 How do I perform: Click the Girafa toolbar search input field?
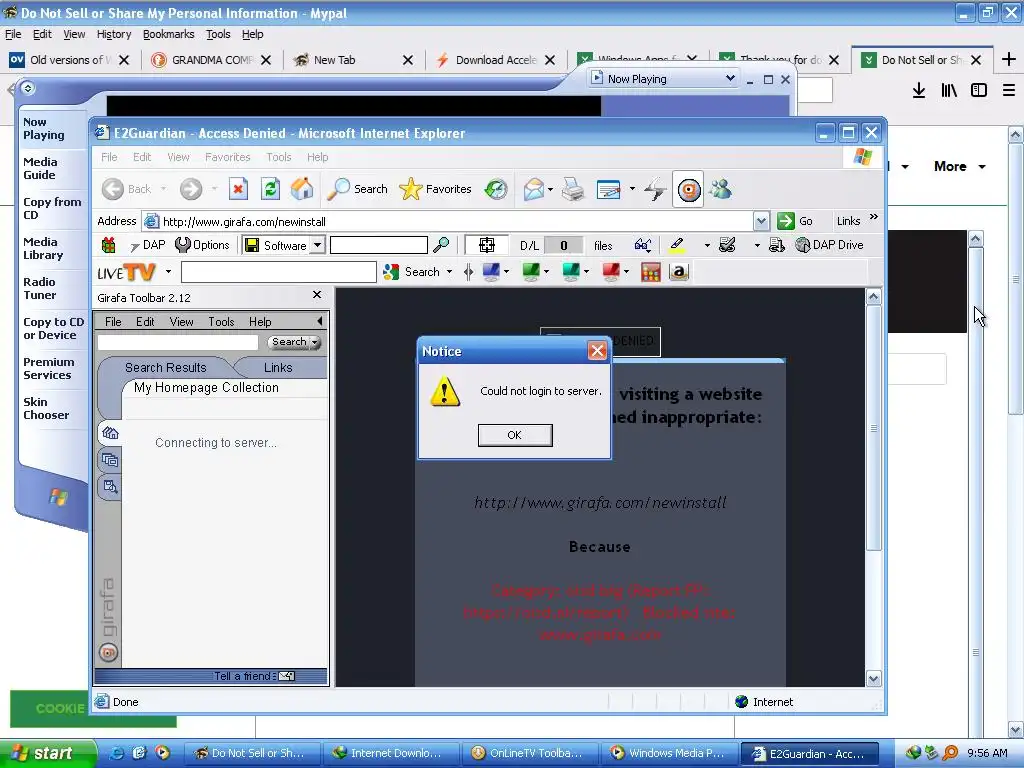coord(178,342)
